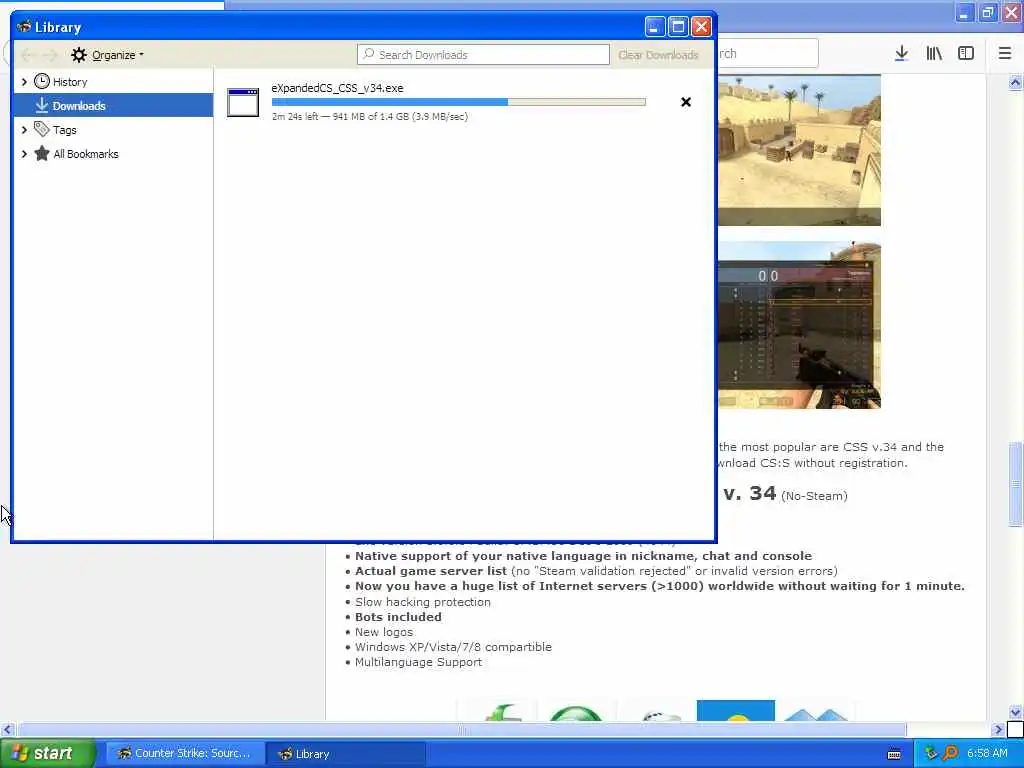Click the eXpandedCS_CSS_v34.exe file name
The image size is (1024, 768).
click(338, 88)
